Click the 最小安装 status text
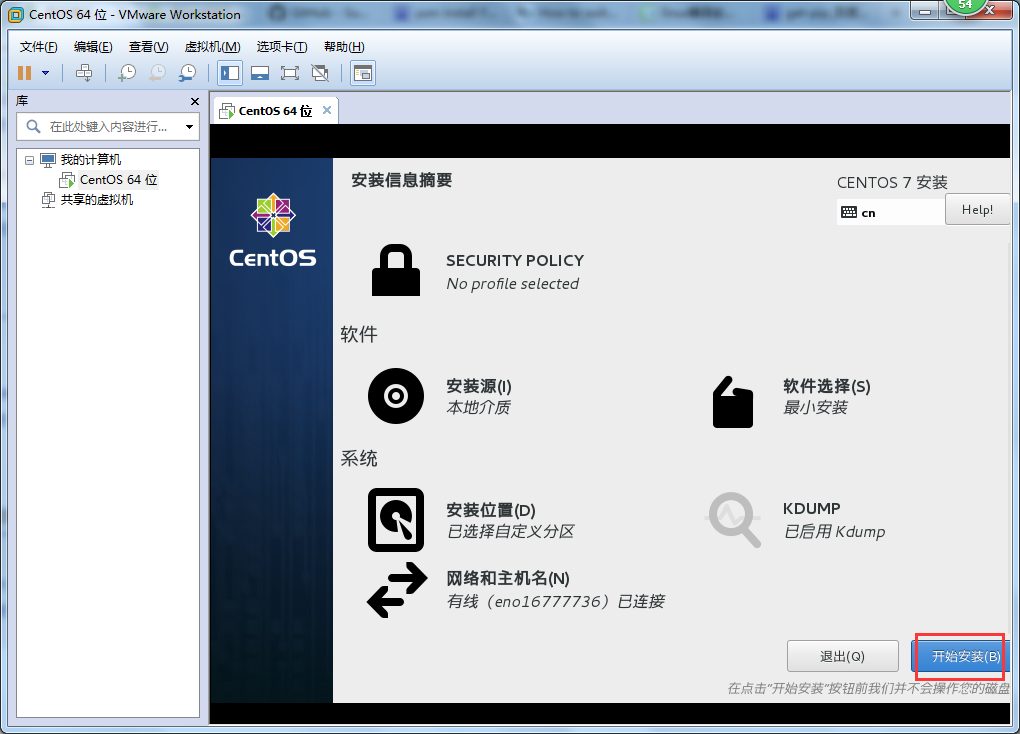This screenshot has width=1020, height=734. (x=815, y=407)
